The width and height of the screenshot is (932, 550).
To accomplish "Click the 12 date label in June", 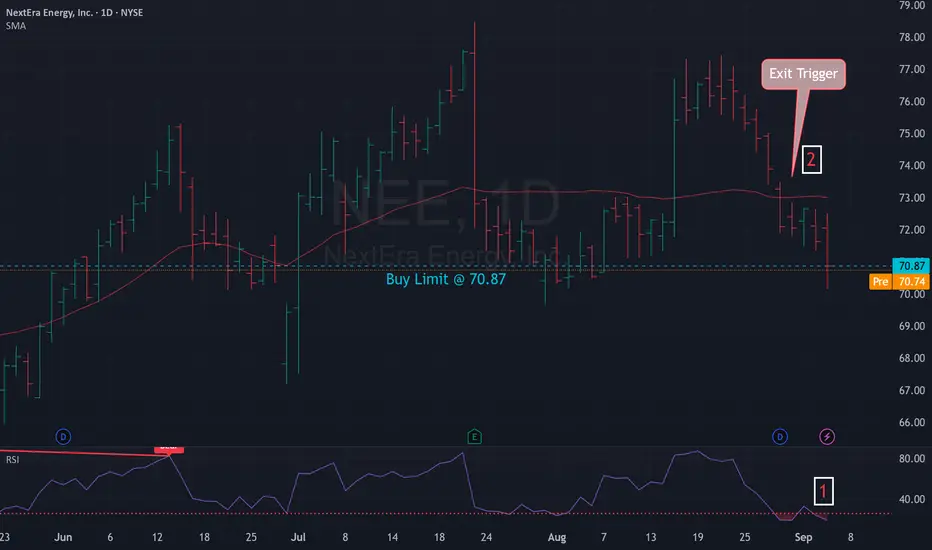I will click(x=157, y=537).
